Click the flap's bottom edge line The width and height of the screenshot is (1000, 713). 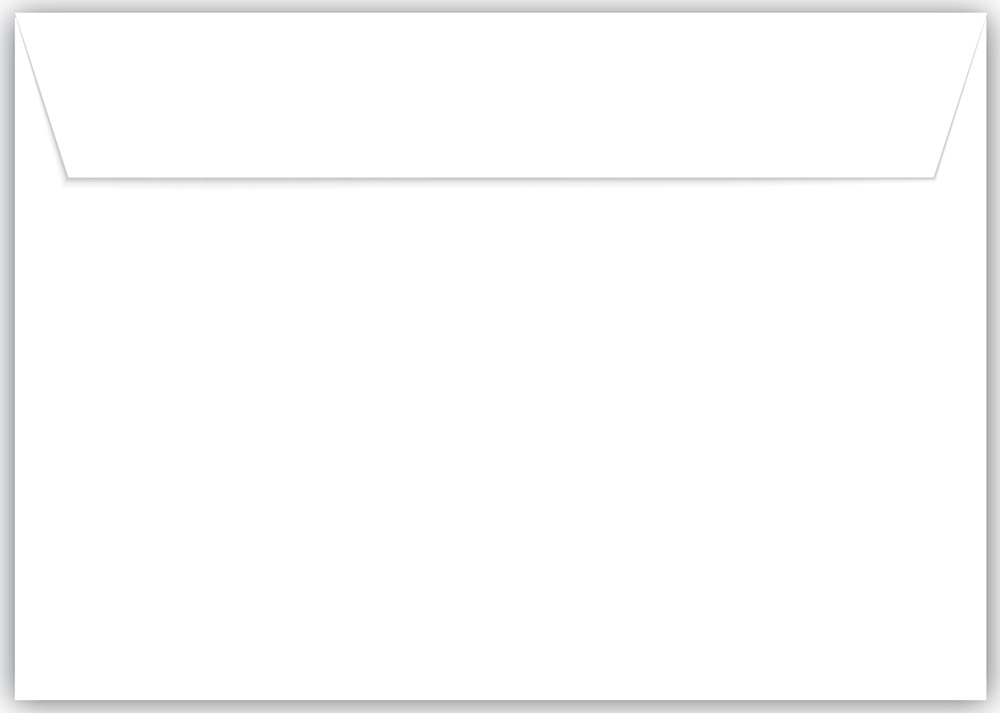pos(500,179)
